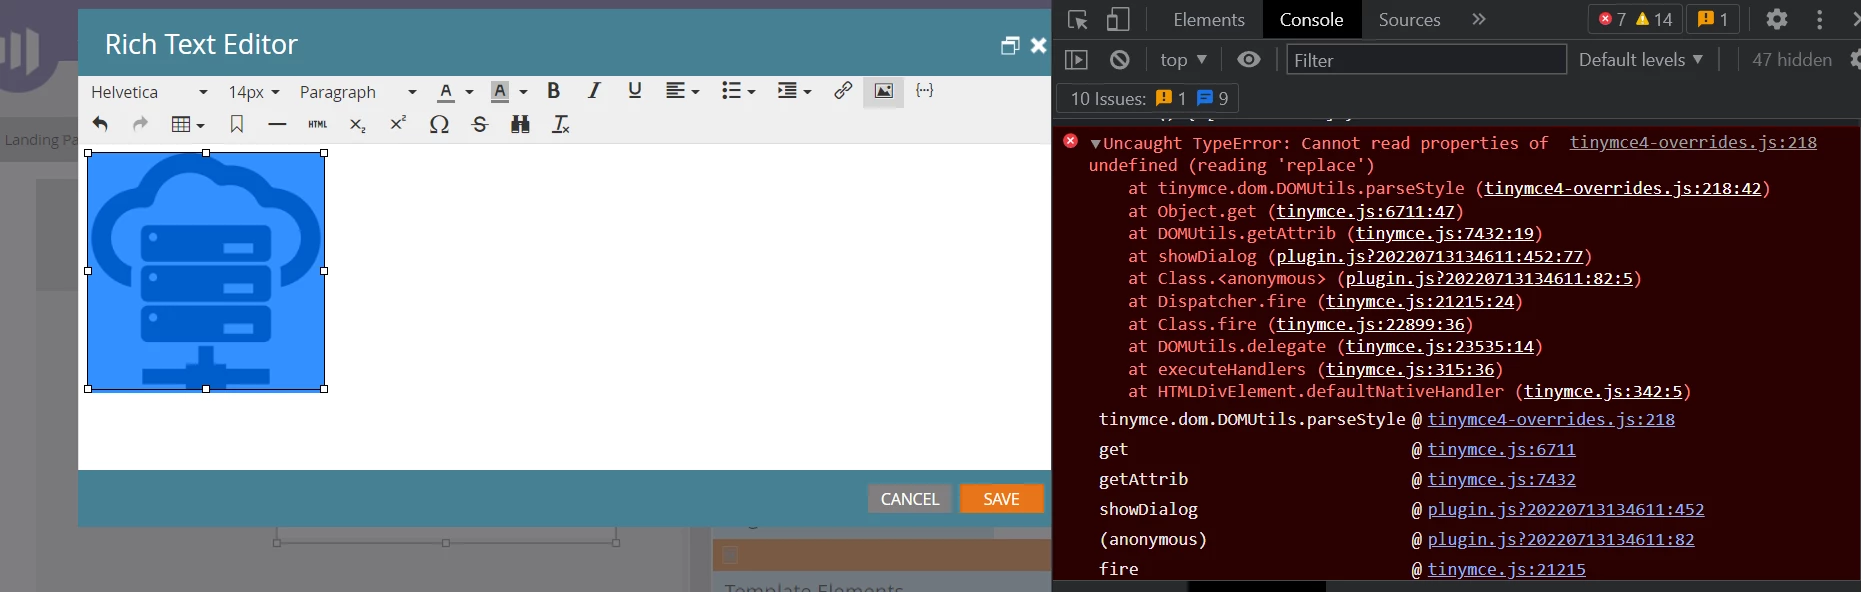Click the insert image icon

[883, 91]
